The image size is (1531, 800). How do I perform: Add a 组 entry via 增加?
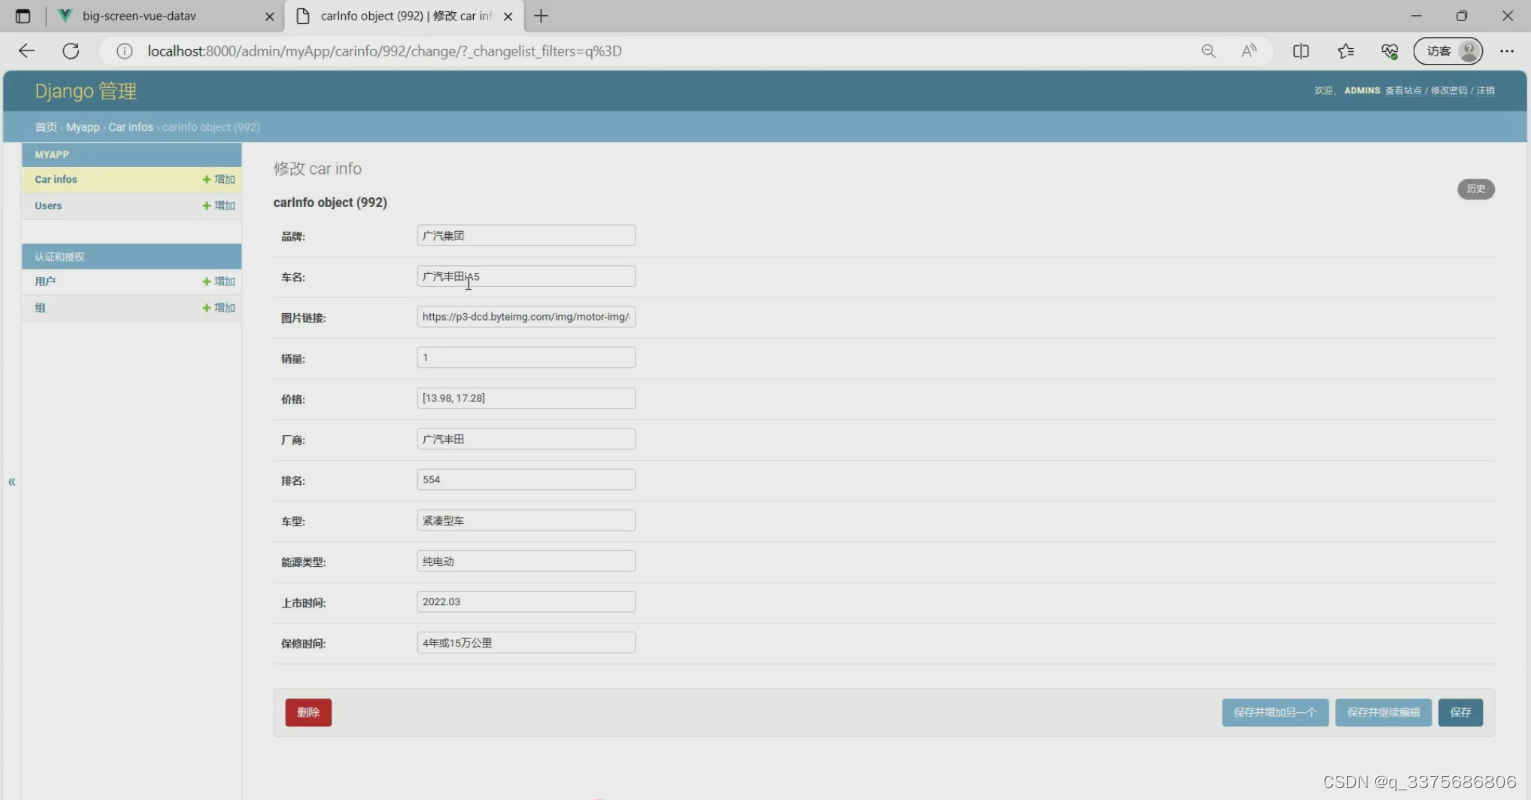tap(219, 308)
